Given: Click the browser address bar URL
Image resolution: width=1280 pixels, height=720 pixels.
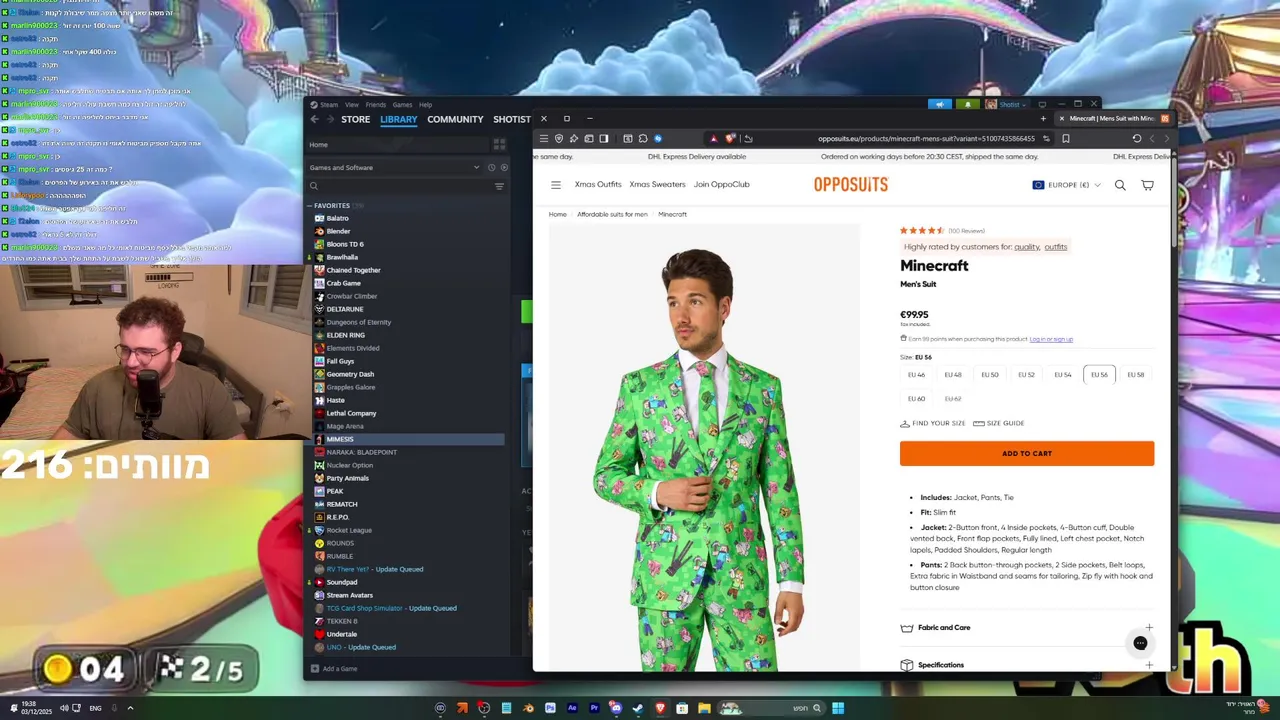Looking at the screenshot, I should coord(926,139).
